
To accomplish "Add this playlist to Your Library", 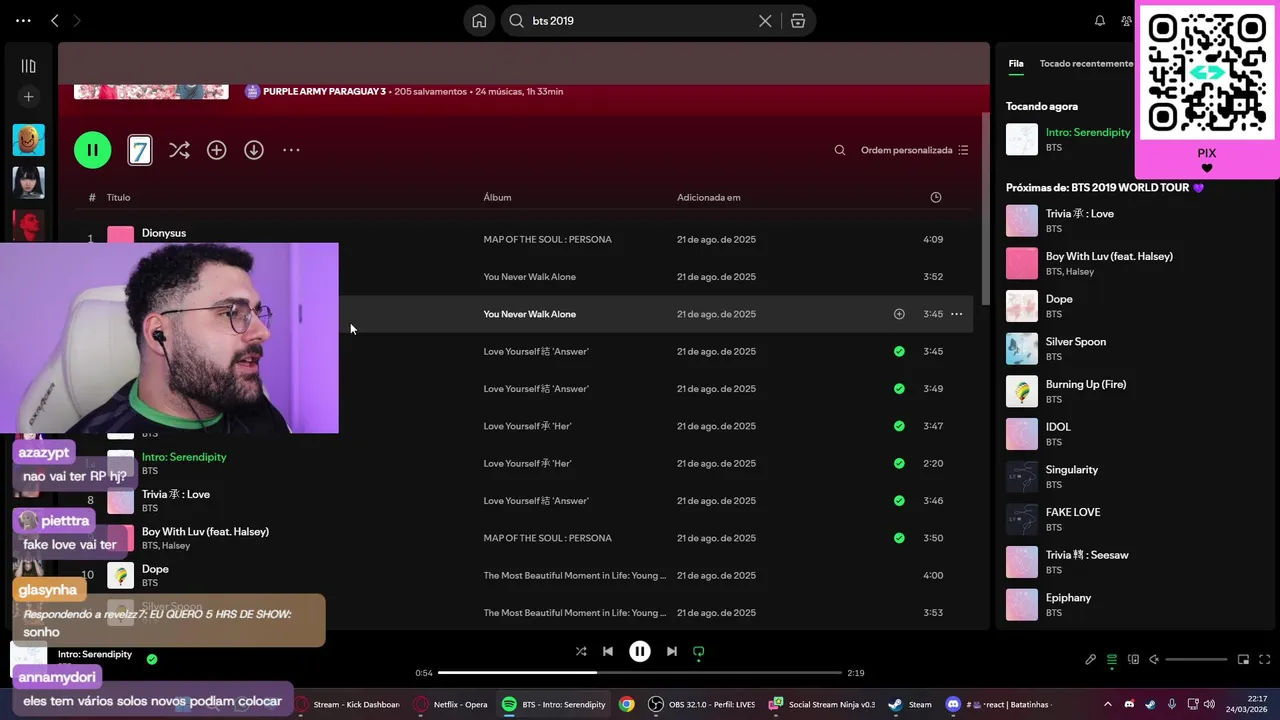I will tap(216, 150).
